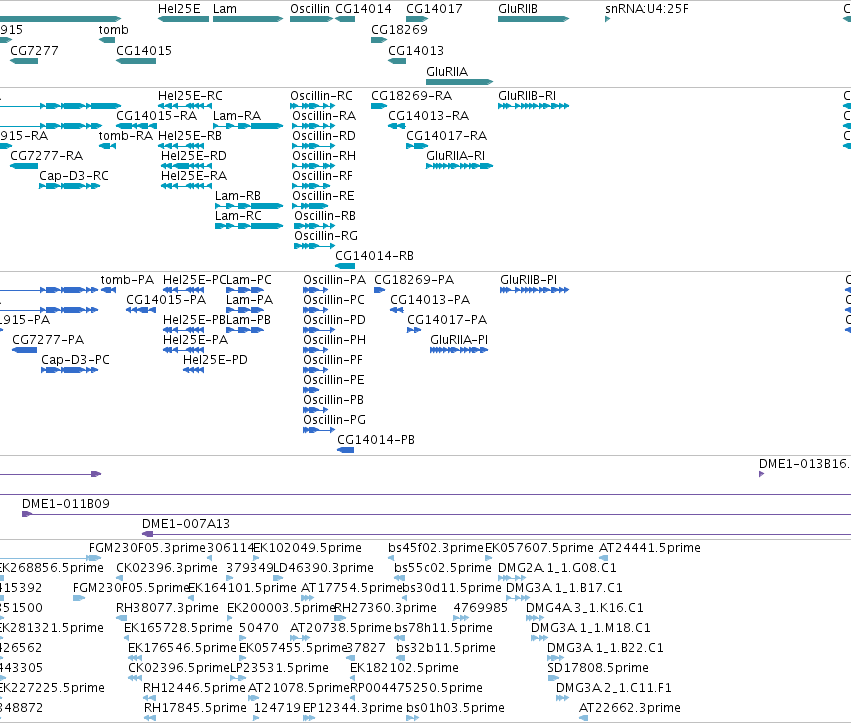Viewport: 851px width, 723px height.
Task: Select the RH38077.3prime EST feature
Action: [x=122, y=618]
